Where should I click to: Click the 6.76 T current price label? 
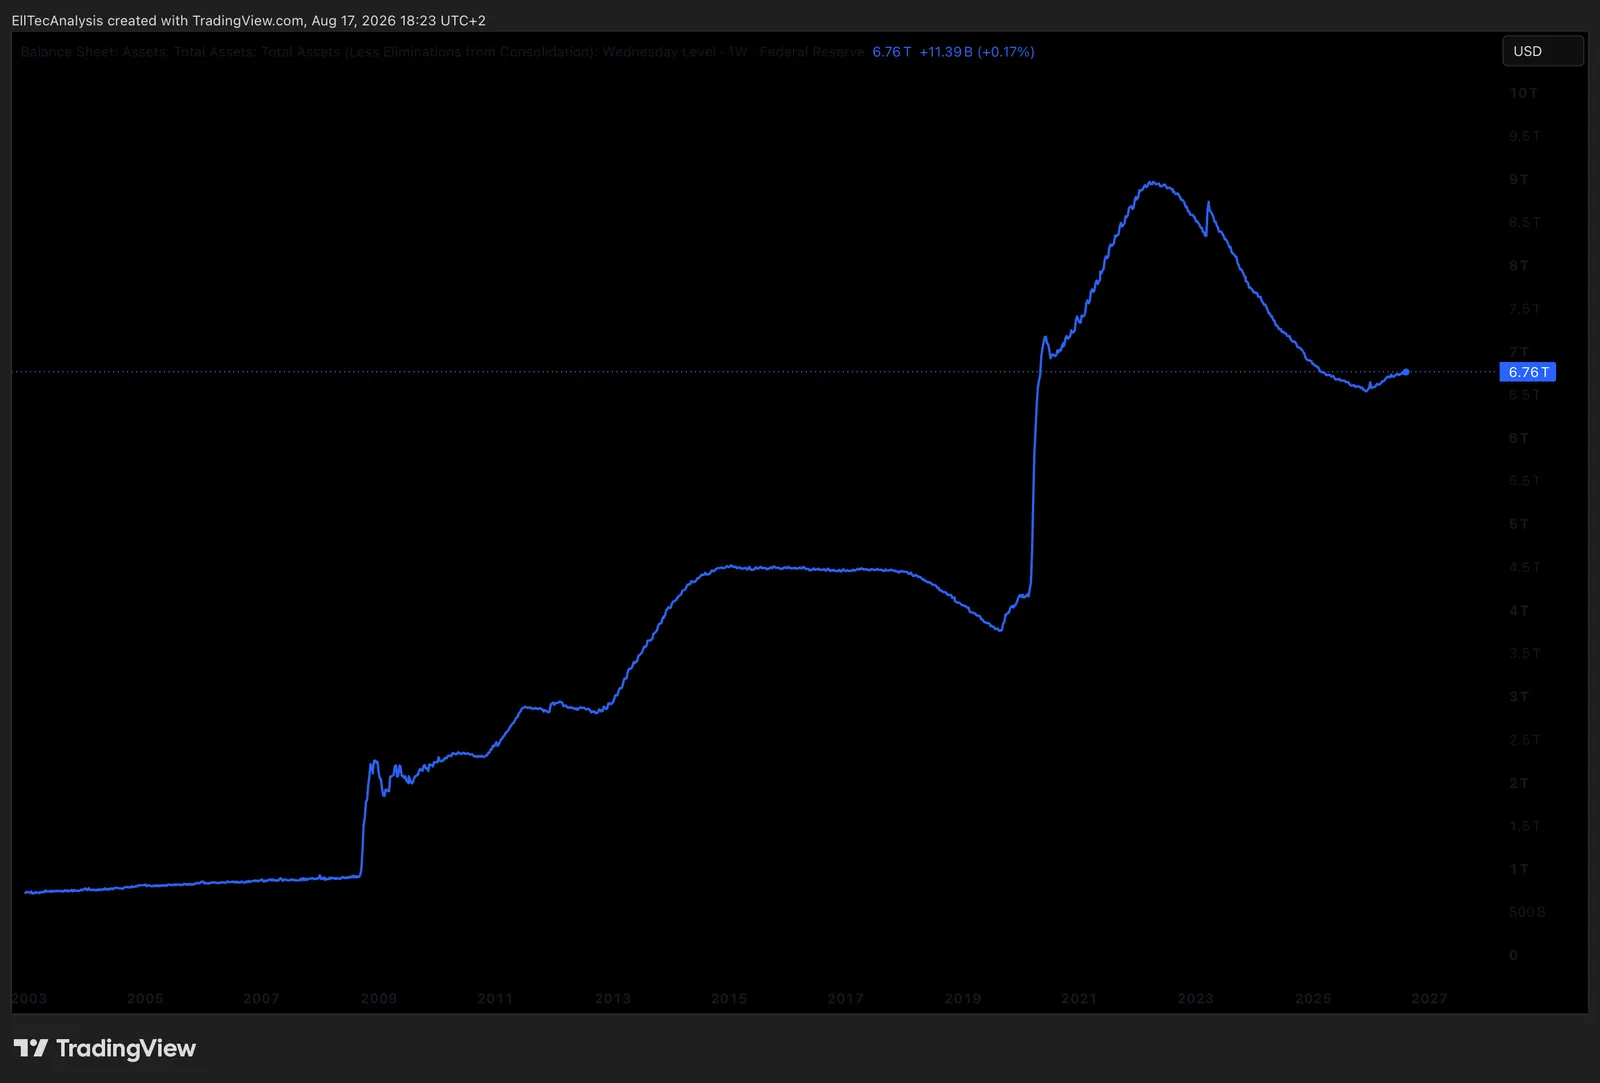[1528, 372]
